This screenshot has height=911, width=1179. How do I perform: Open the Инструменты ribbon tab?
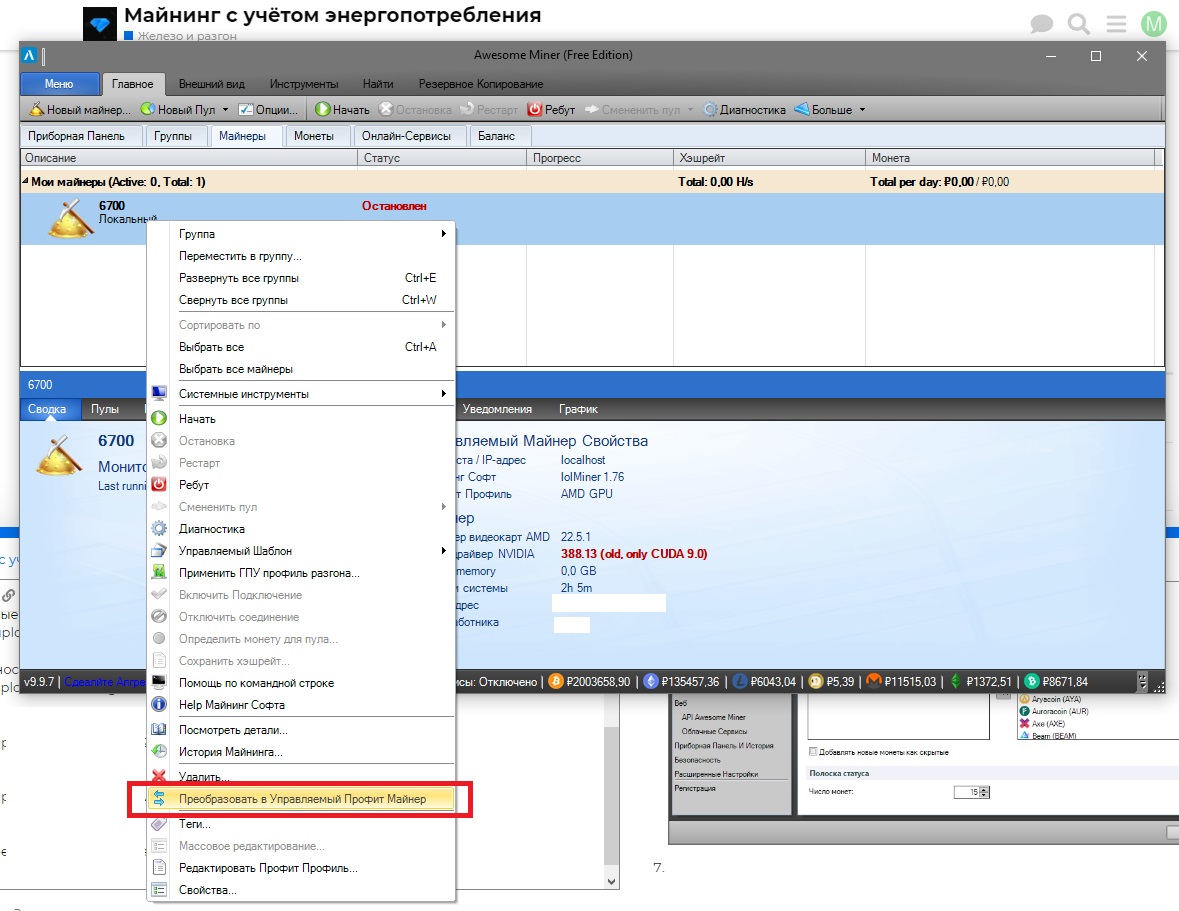(304, 84)
